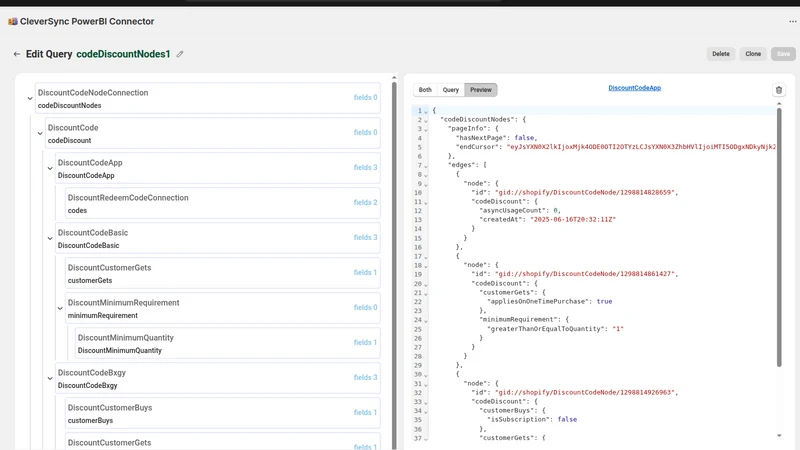The height and width of the screenshot is (450, 800).
Task: Click the Clone button
Action: 753,54
